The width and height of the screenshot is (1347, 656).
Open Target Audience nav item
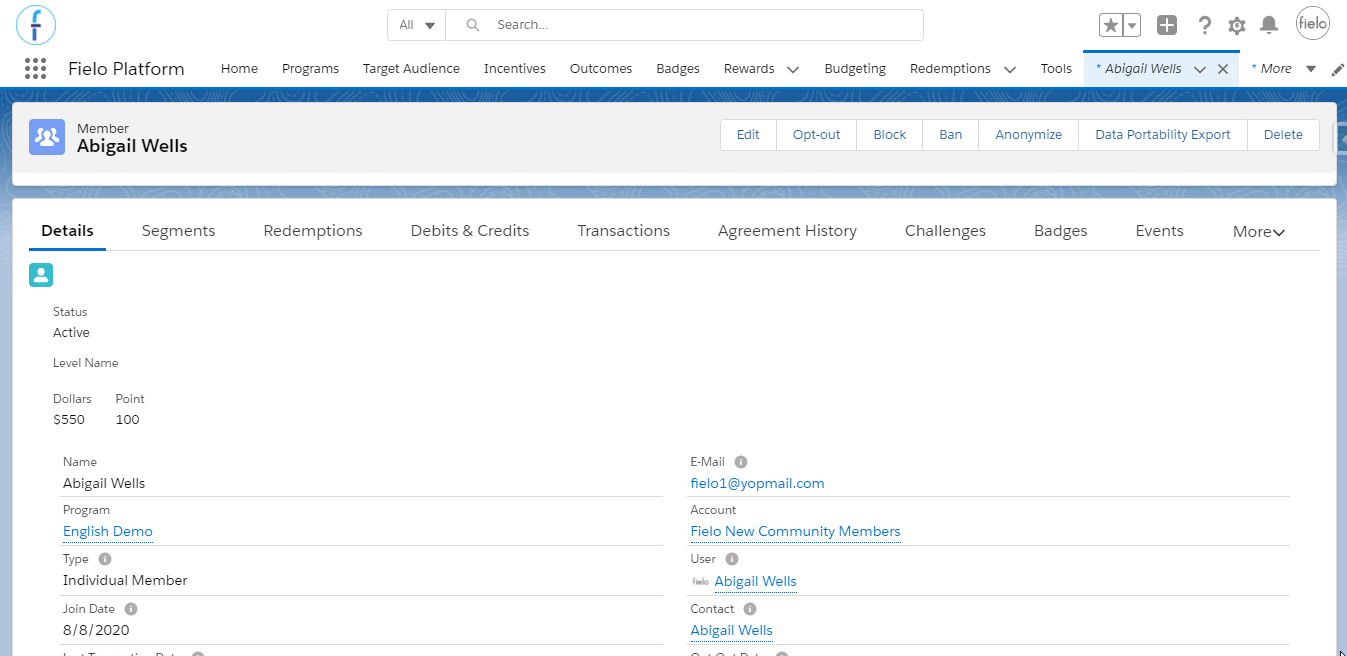coord(411,69)
